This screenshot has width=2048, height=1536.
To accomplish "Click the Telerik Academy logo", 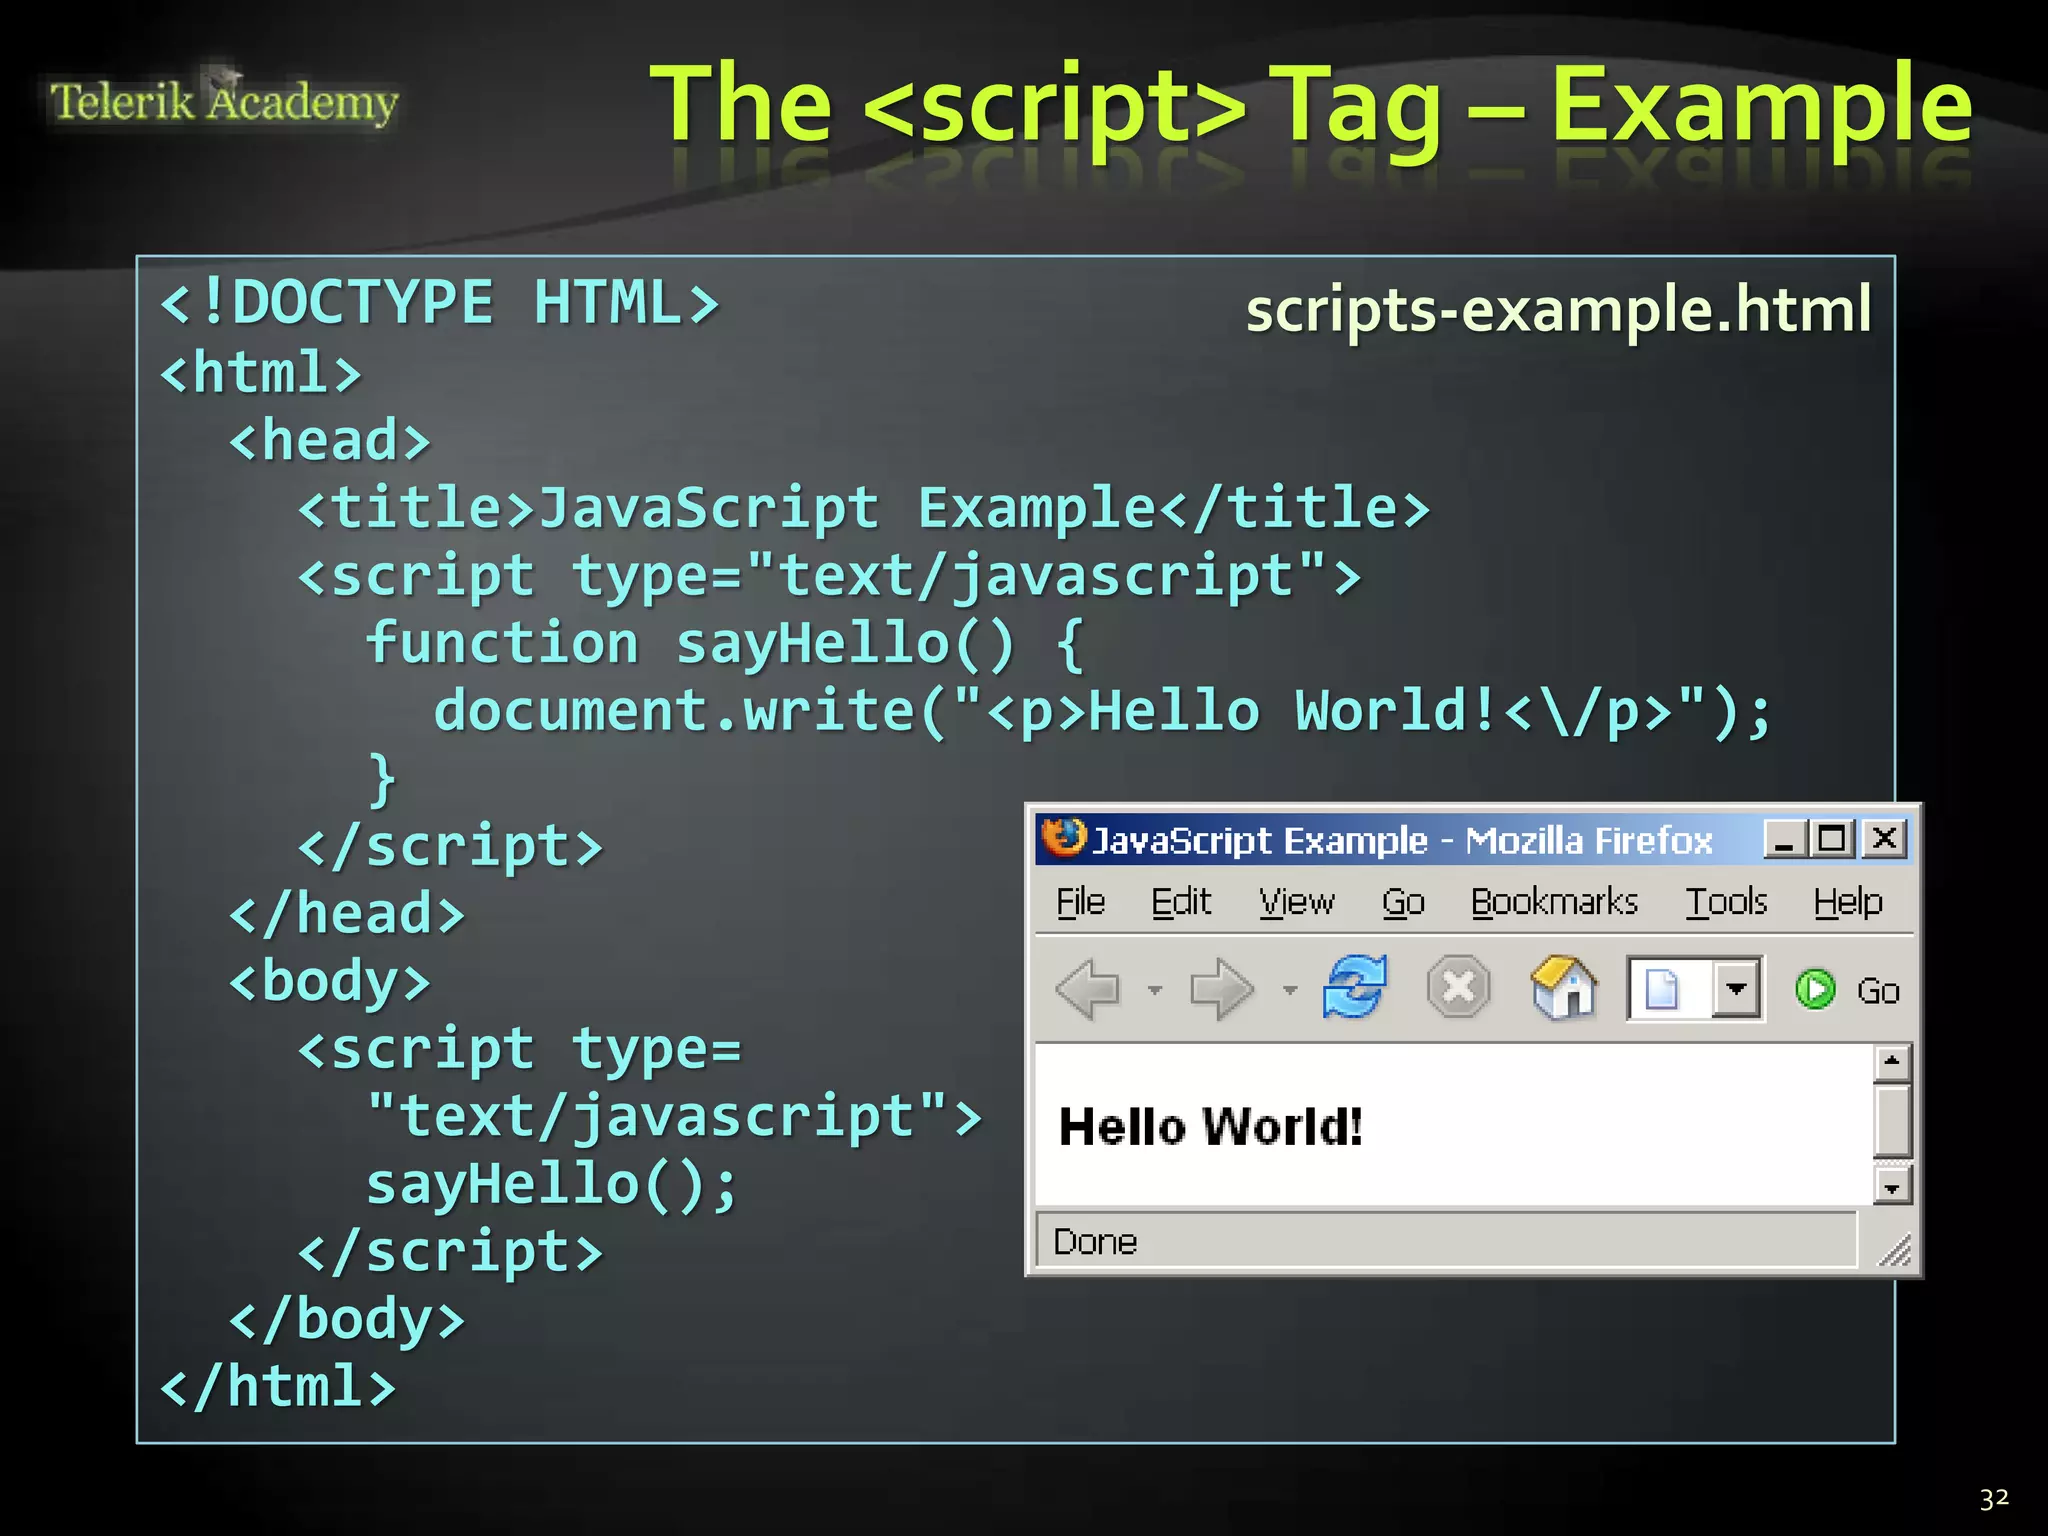I will pyautogui.click(x=224, y=100).
